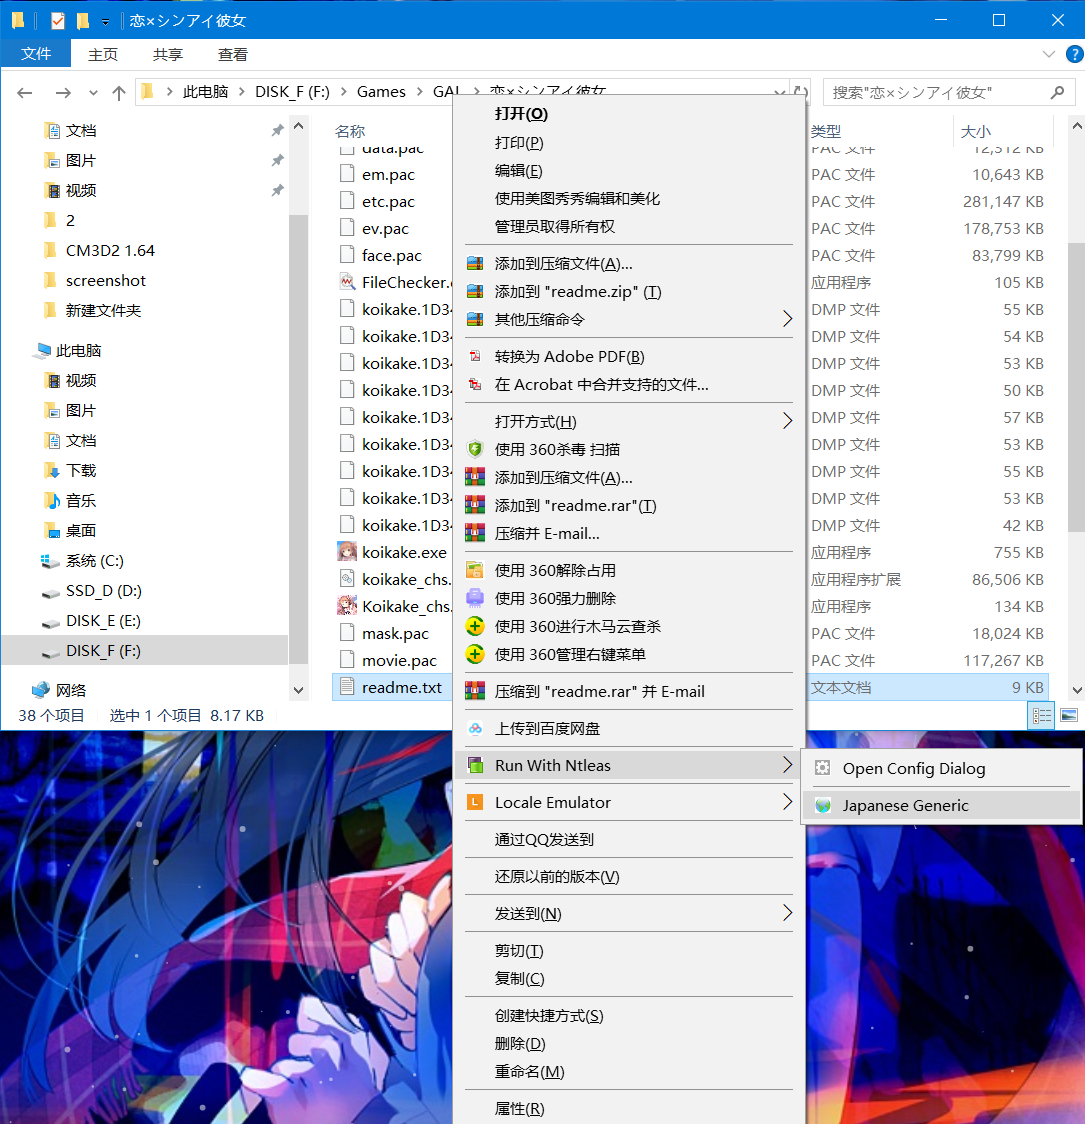Go back with the back arrow
This screenshot has height=1124, width=1085.
click(x=25, y=92)
